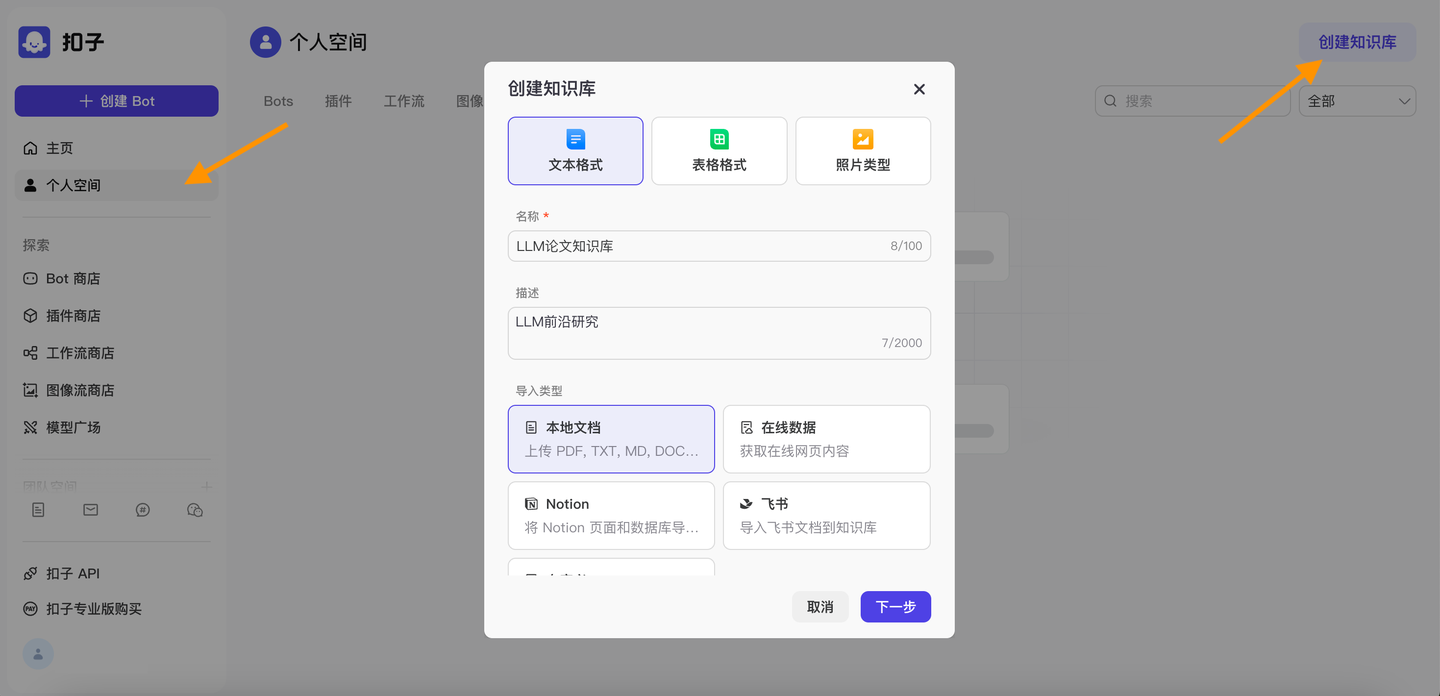Open the 全部 filter dropdown
This screenshot has height=696, width=1440.
(1357, 100)
